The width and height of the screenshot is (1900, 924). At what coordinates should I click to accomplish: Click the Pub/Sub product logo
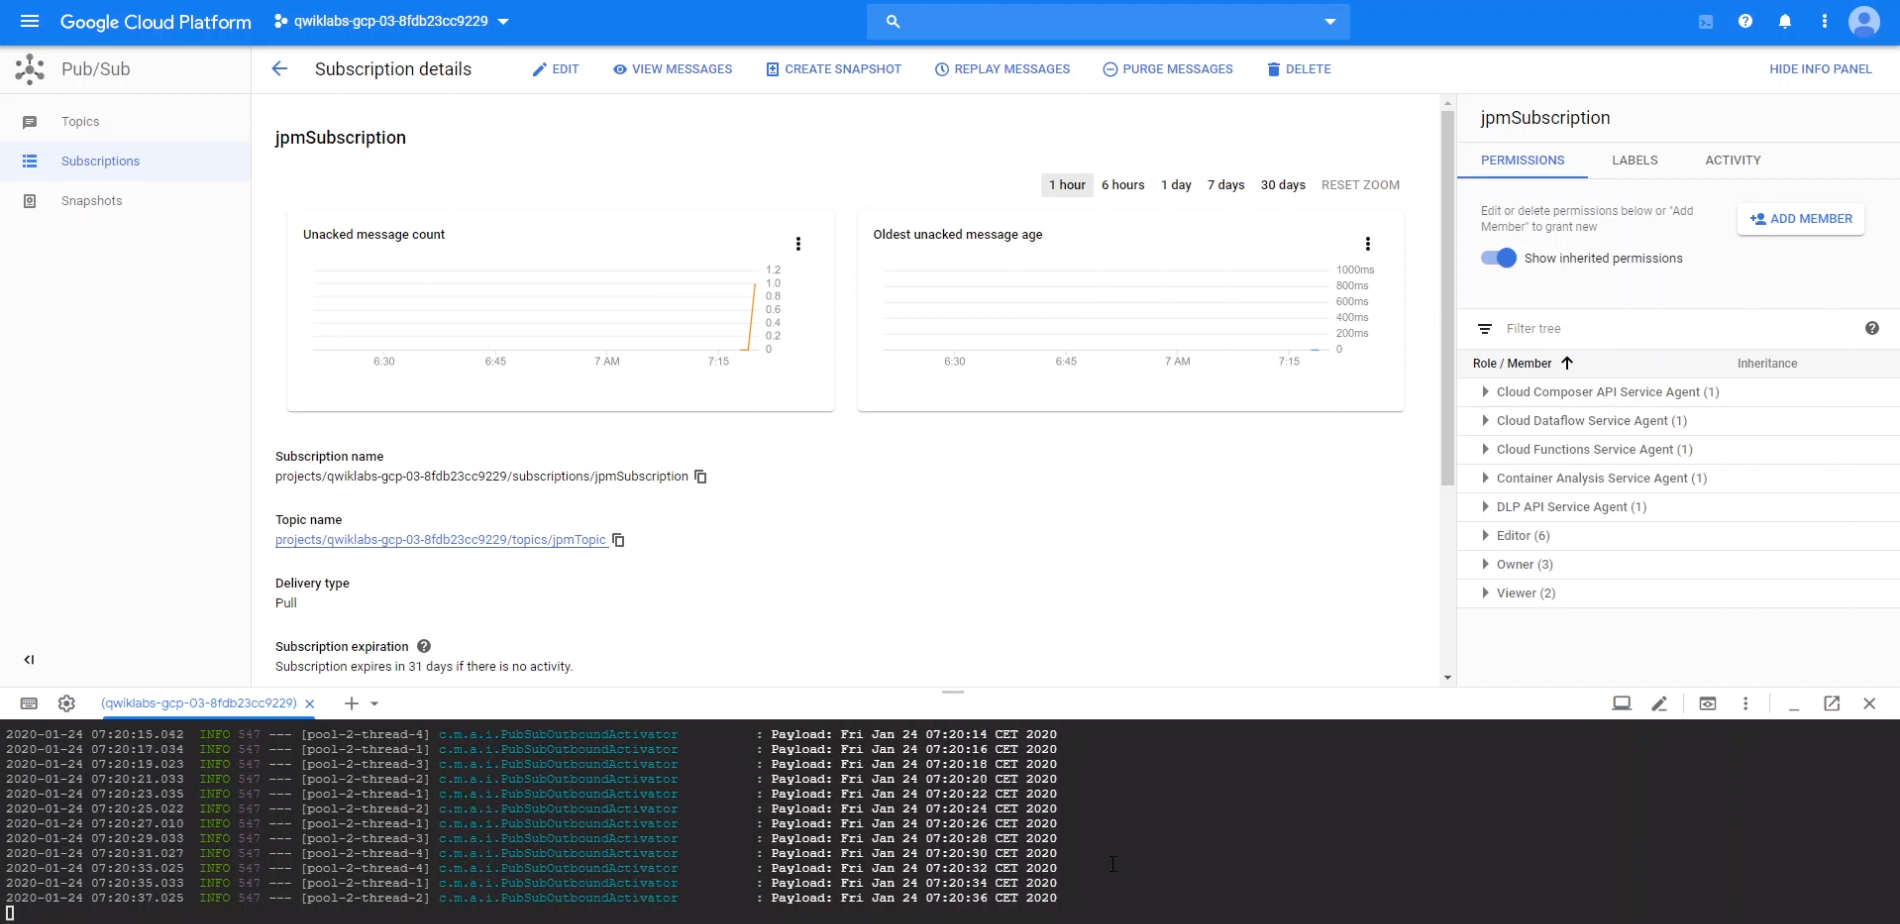30,69
